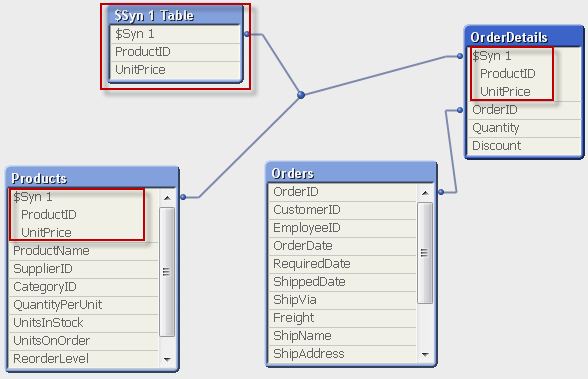Click Products table scroll-up arrow
588x379 pixels.
pos(167,198)
